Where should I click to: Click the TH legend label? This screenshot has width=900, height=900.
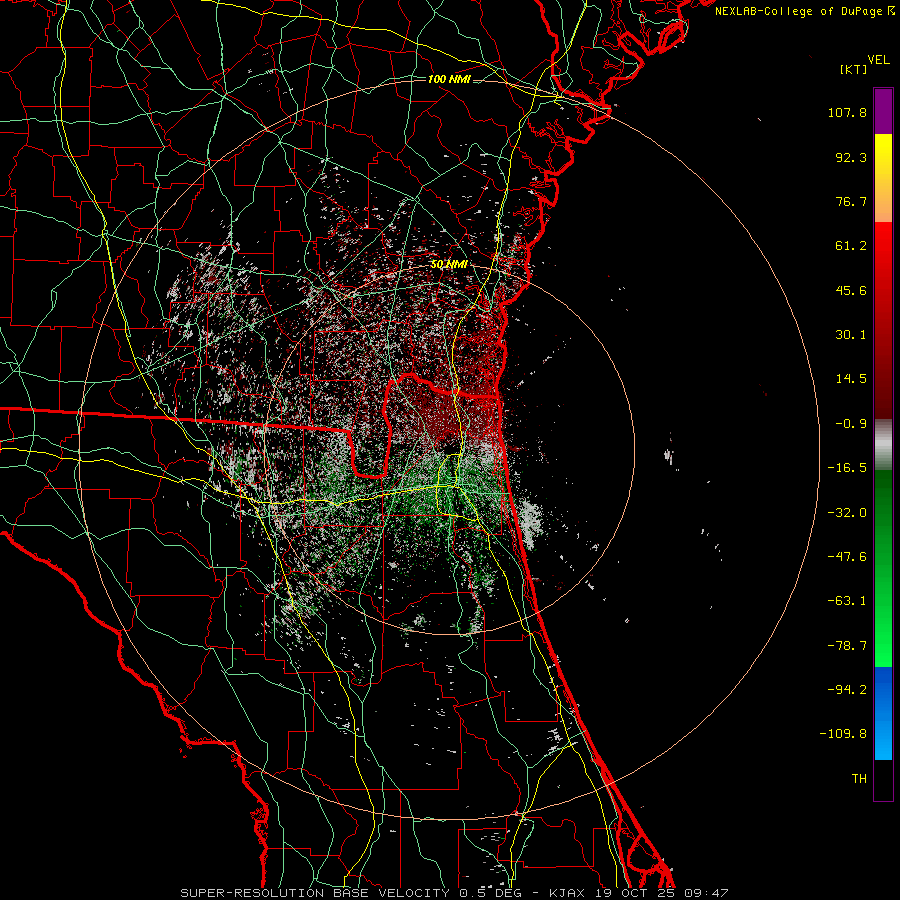859,778
